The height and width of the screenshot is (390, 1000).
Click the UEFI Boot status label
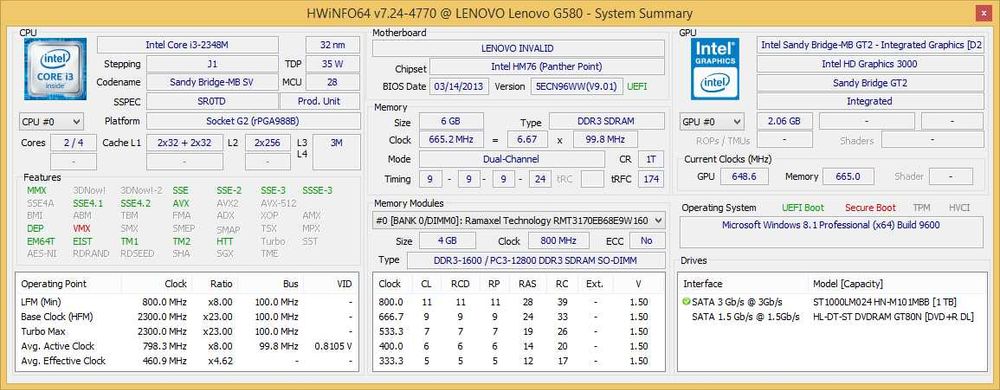coord(802,208)
